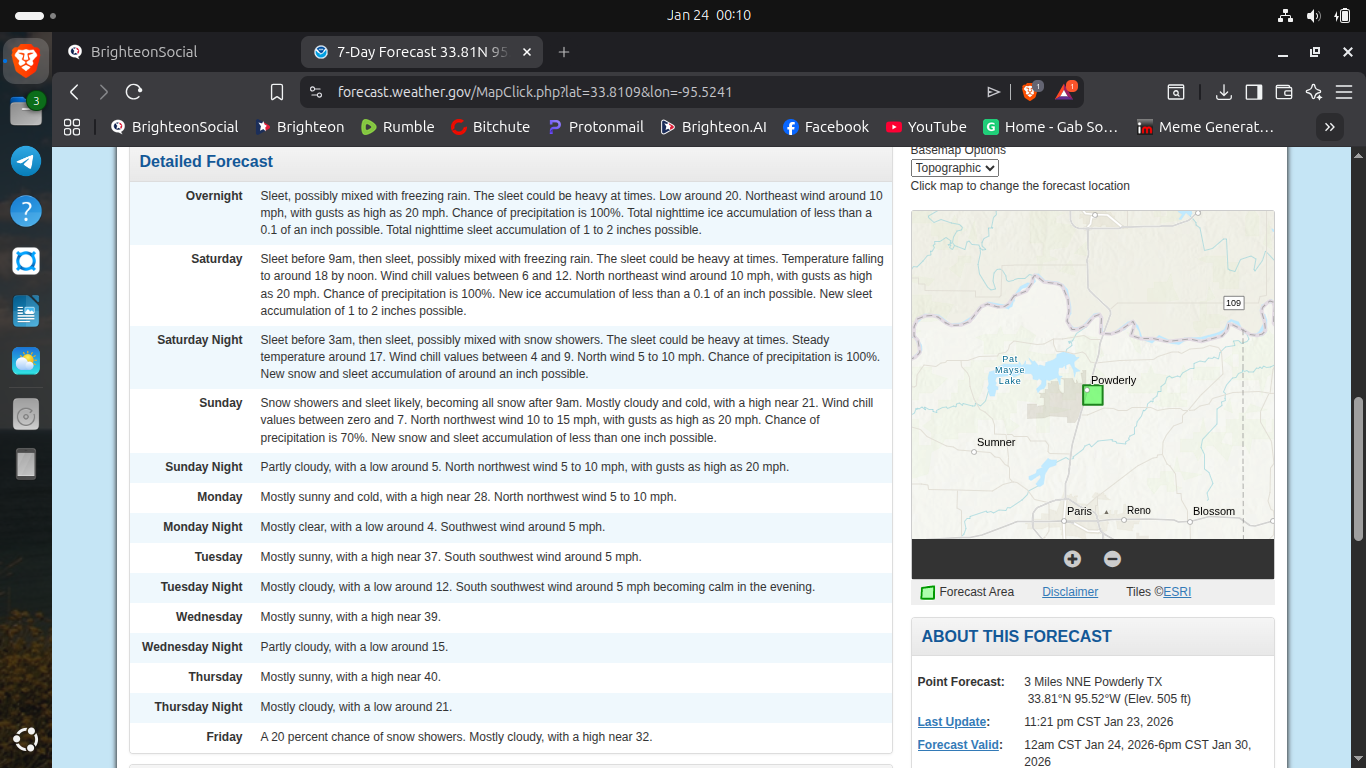
Task: Expand hidden bookmarks with the chevron
Action: pos(1329,127)
